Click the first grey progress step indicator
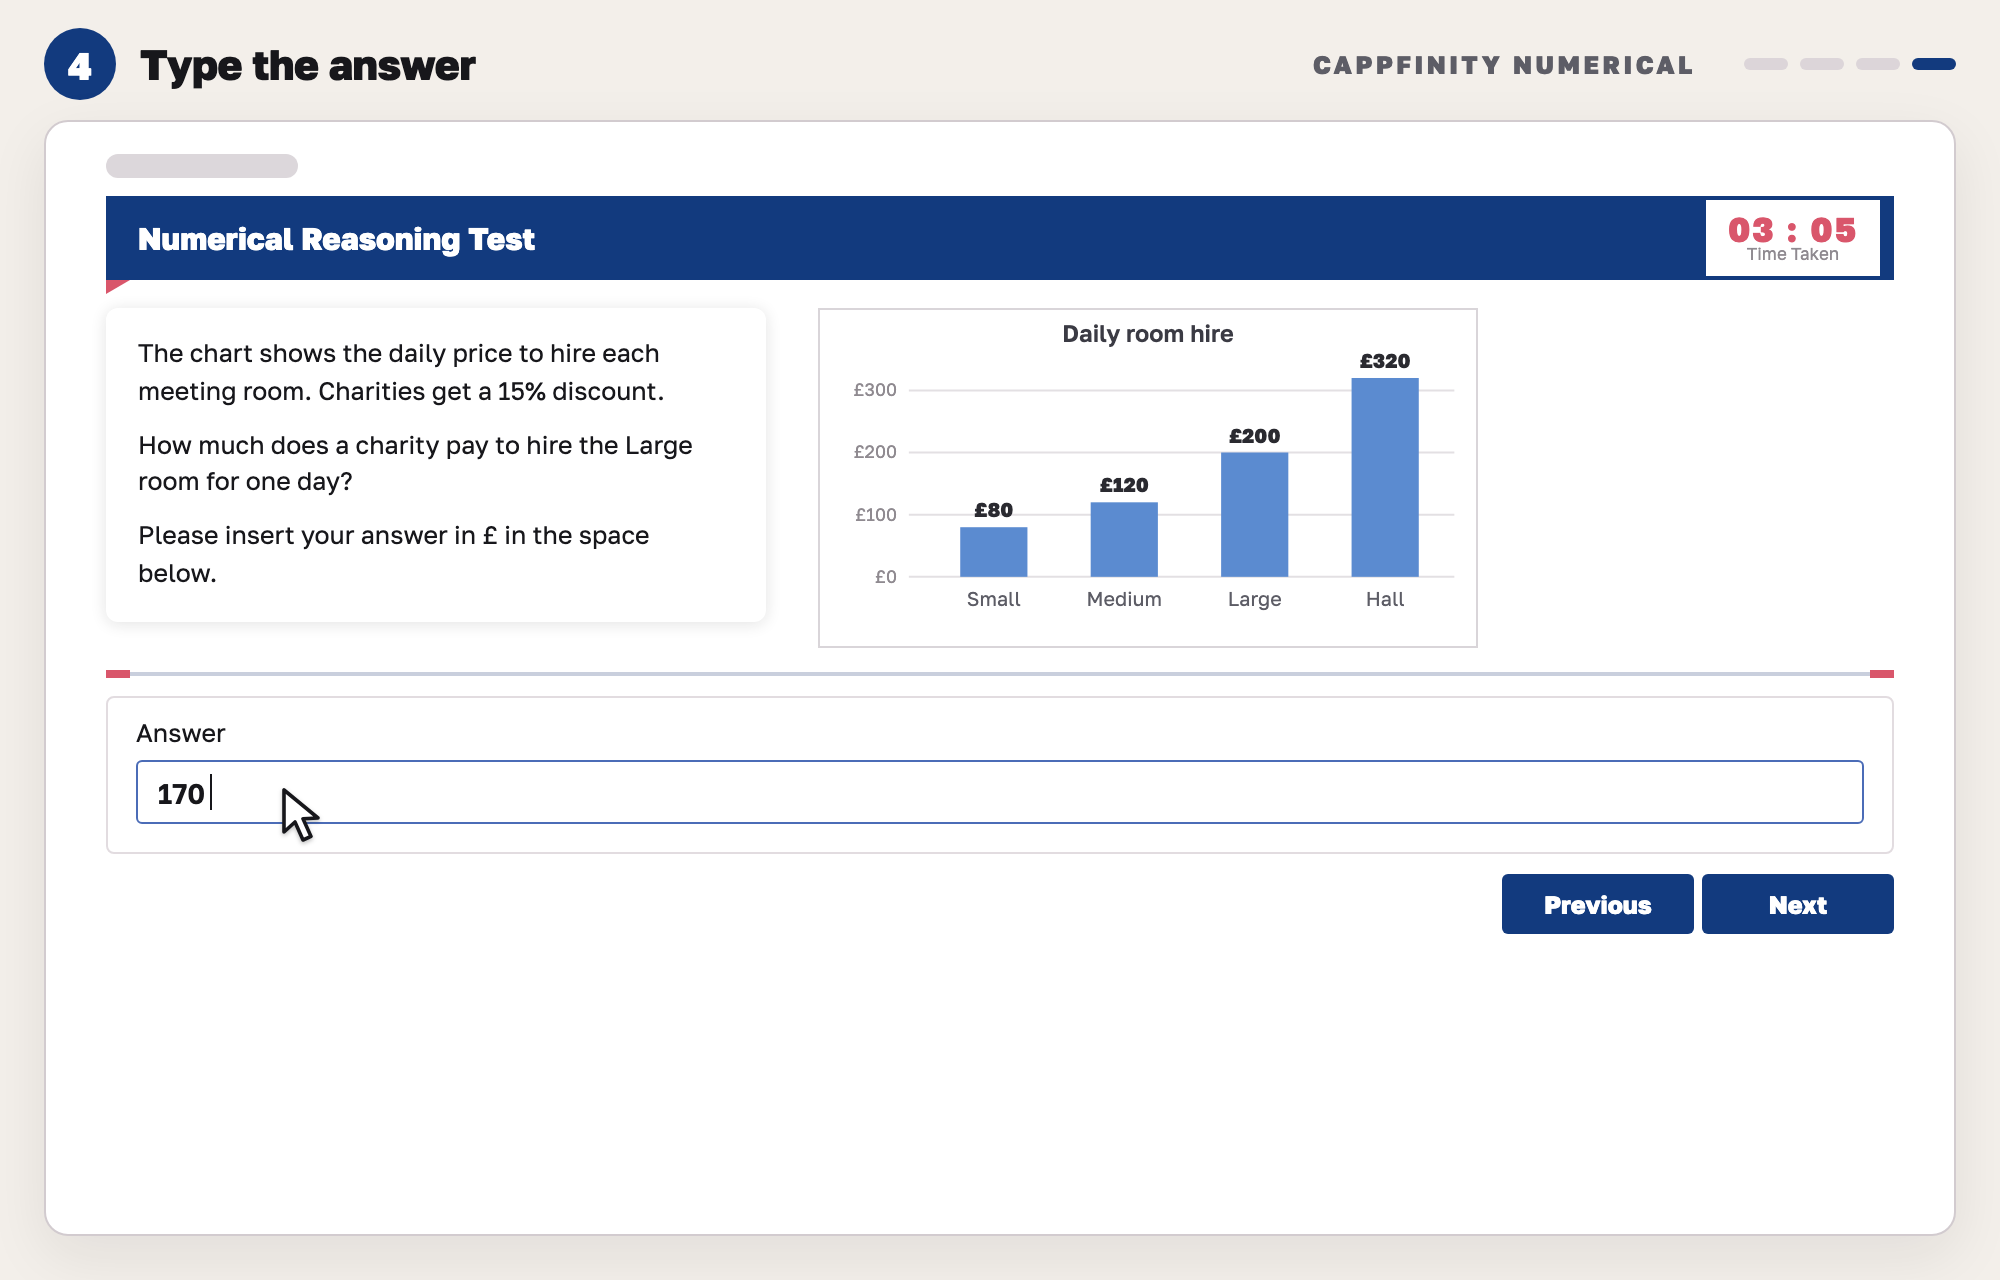The image size is (2000, 1280). pyautogui.click(x=1765, y=64)
